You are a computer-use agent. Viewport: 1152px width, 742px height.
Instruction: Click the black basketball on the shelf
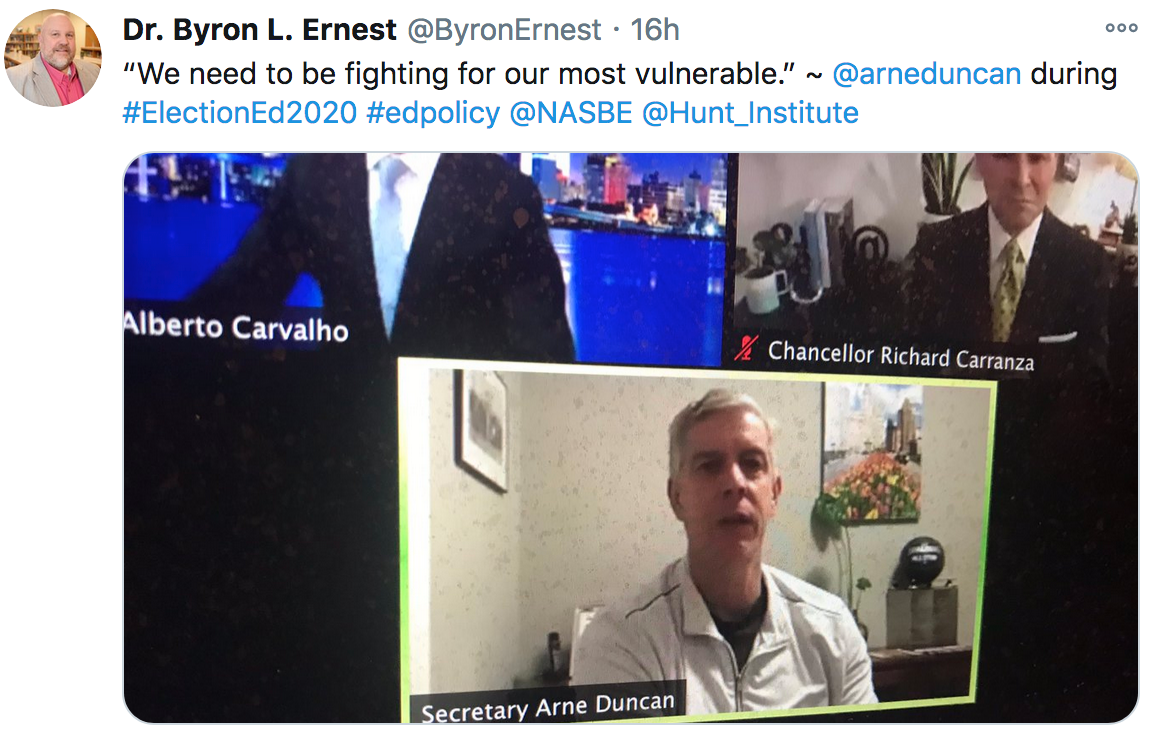pyautogui.click(x=923, y=561)
